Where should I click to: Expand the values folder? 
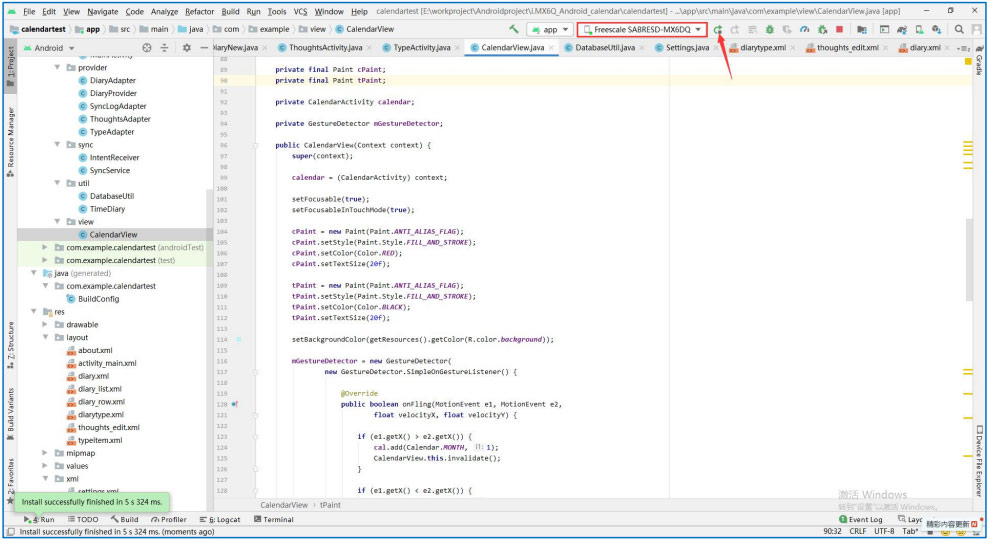click(x=45, y=466)
